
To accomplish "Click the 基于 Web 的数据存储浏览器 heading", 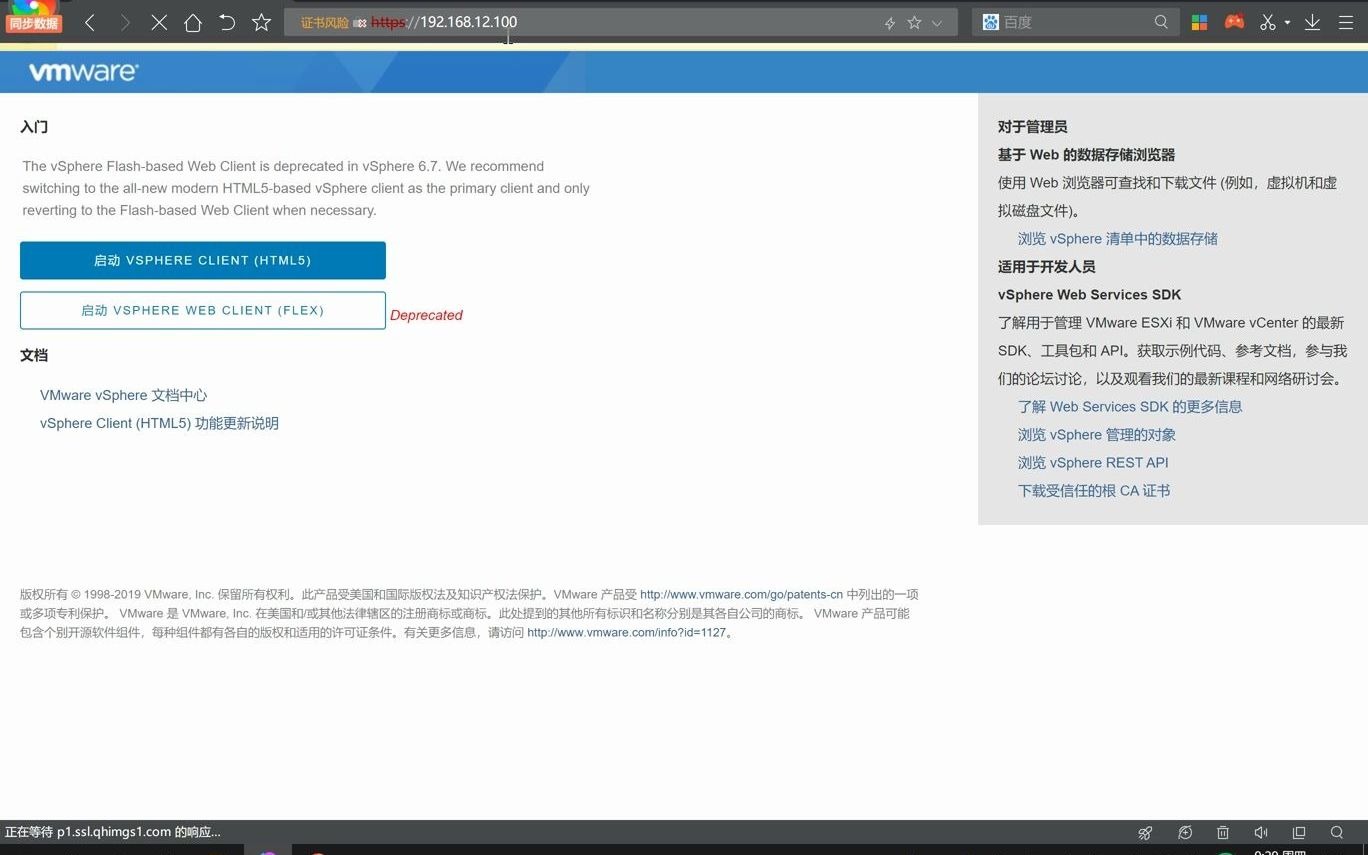I will point(1087,155).
